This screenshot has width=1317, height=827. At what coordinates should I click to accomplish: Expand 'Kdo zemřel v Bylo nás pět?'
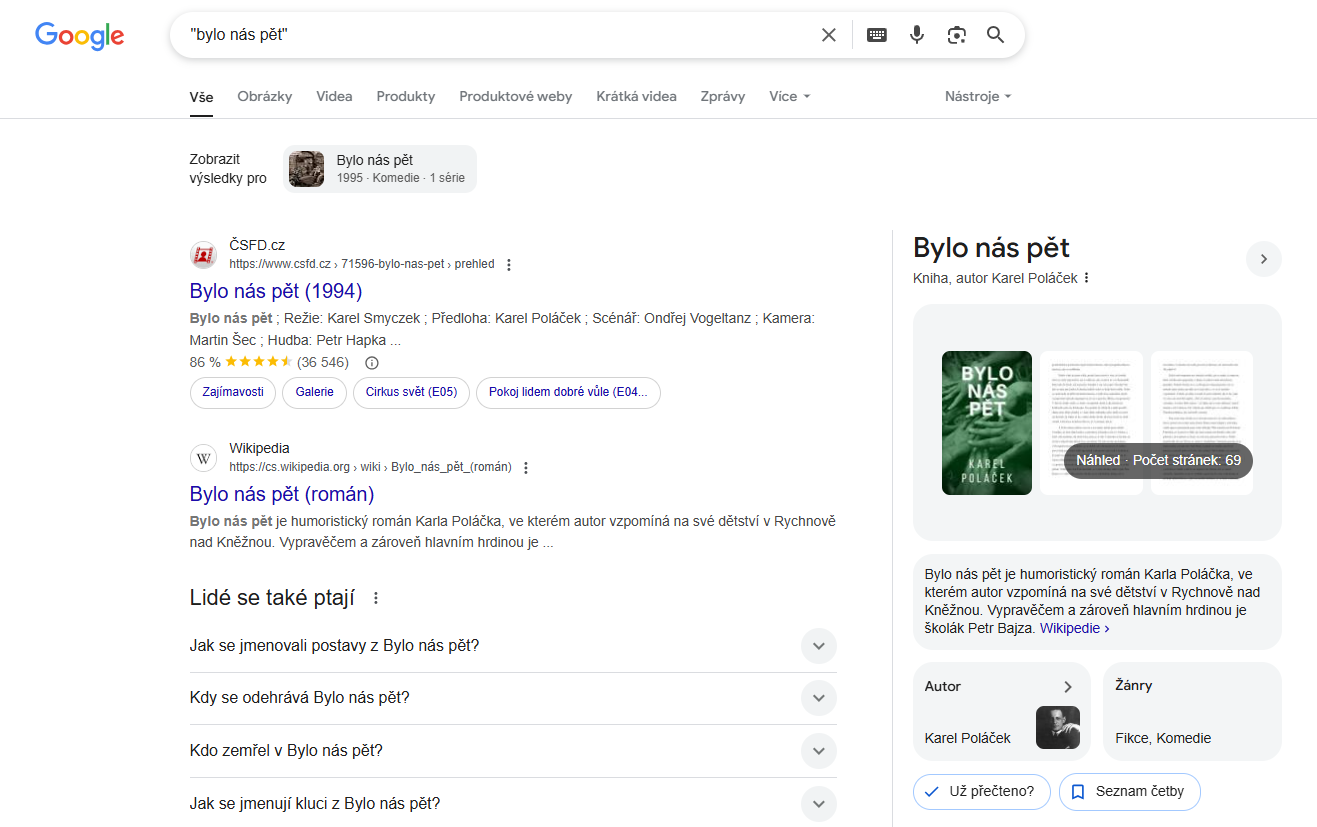pyautogui.click(x=818, y=750)
